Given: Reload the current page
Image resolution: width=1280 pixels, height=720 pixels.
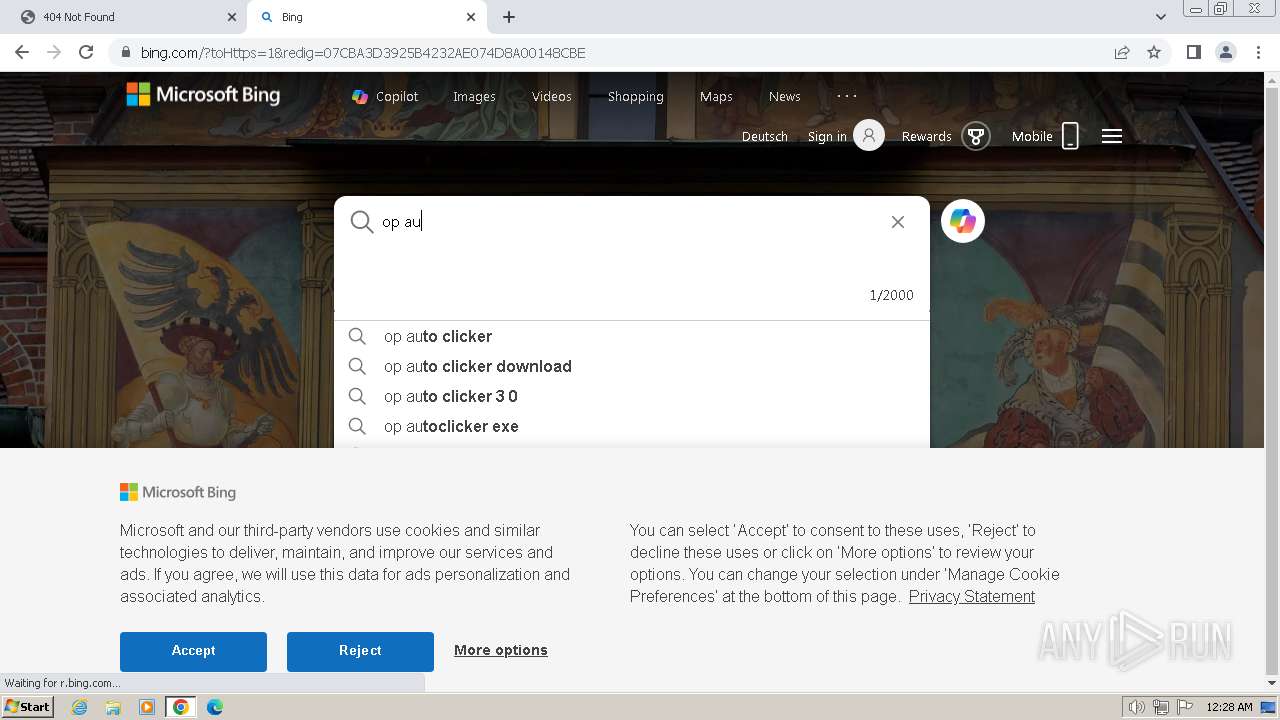Looking at the screenshot, I should (86, 52).
